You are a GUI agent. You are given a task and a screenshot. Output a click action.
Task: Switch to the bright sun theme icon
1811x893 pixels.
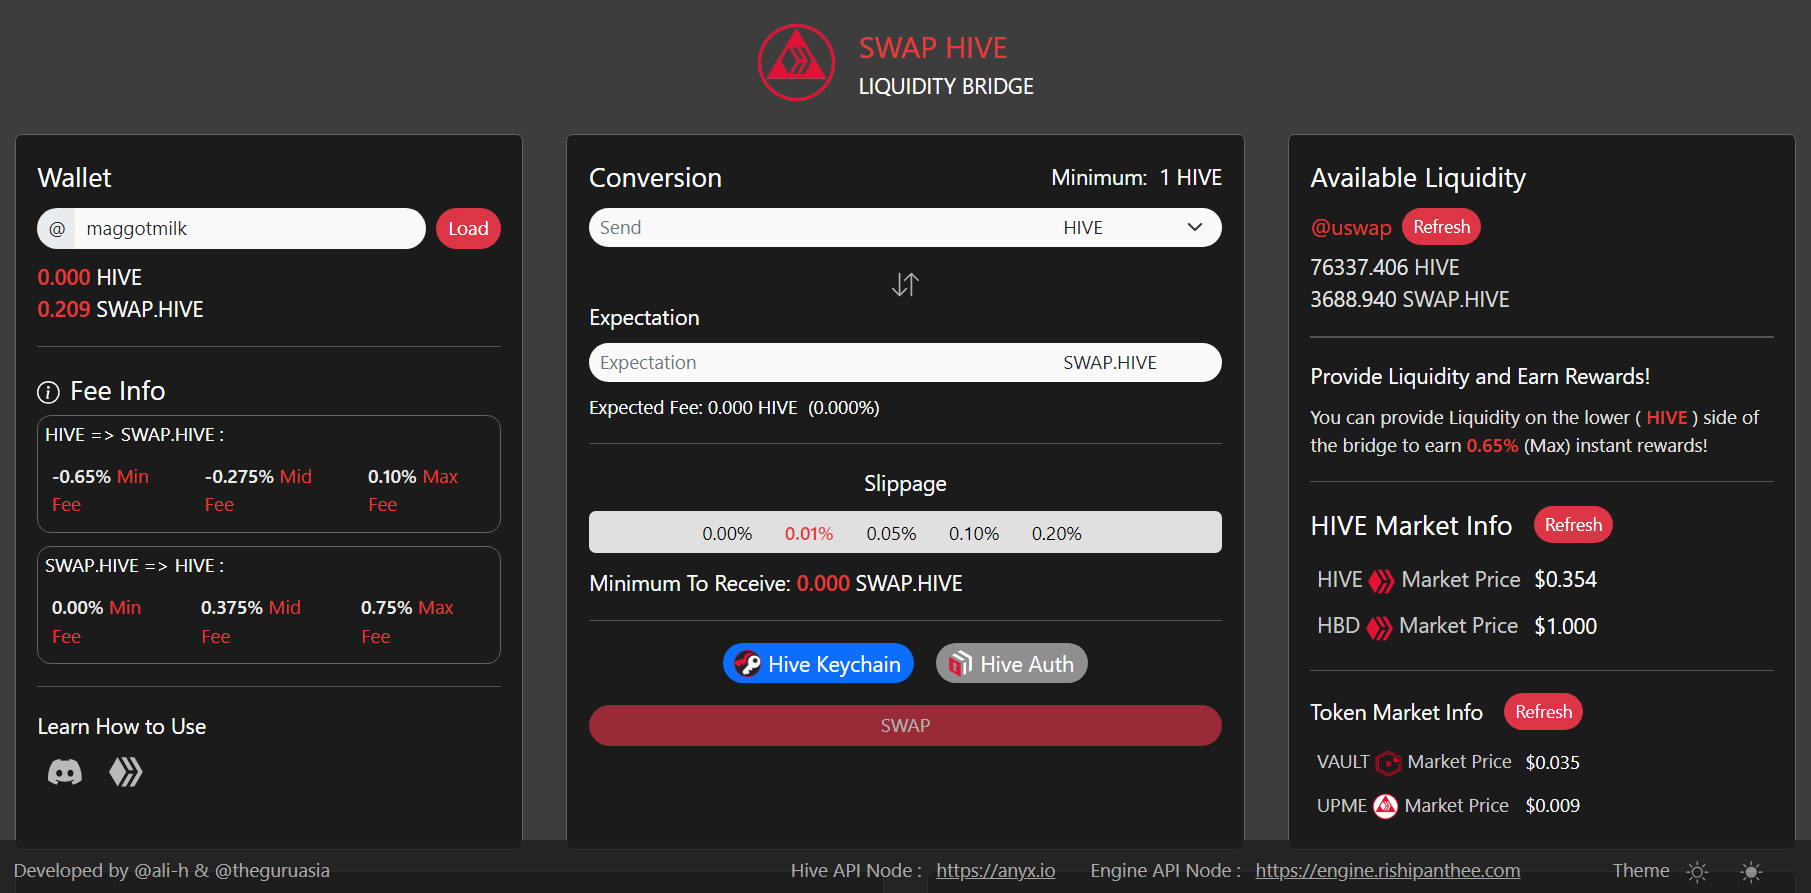pos(1751,872)
